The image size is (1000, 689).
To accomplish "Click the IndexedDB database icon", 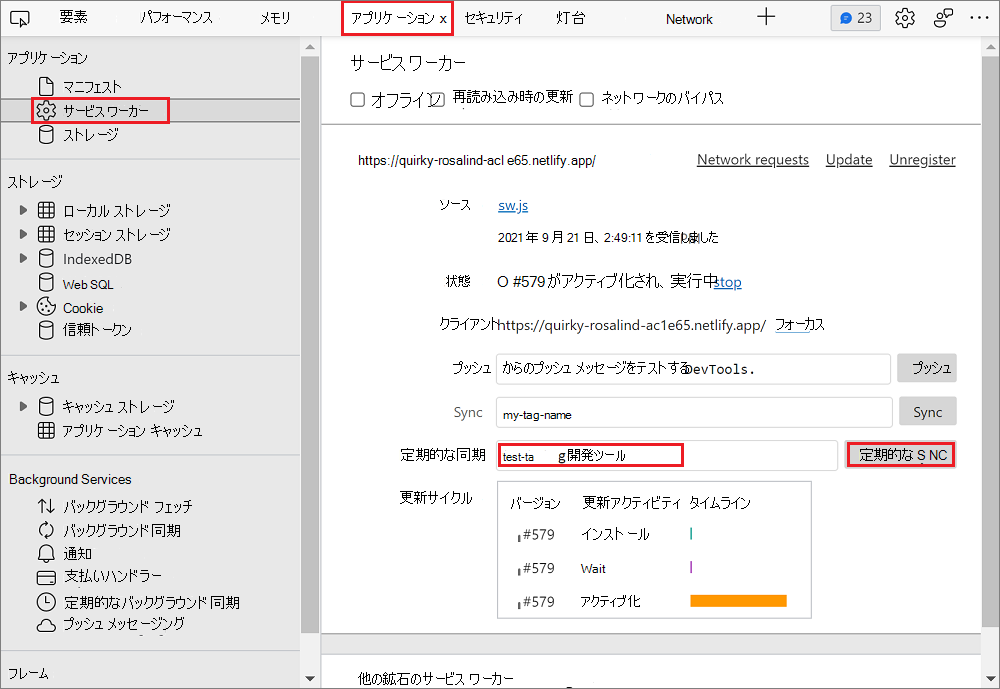I will (x=46, y=258).
